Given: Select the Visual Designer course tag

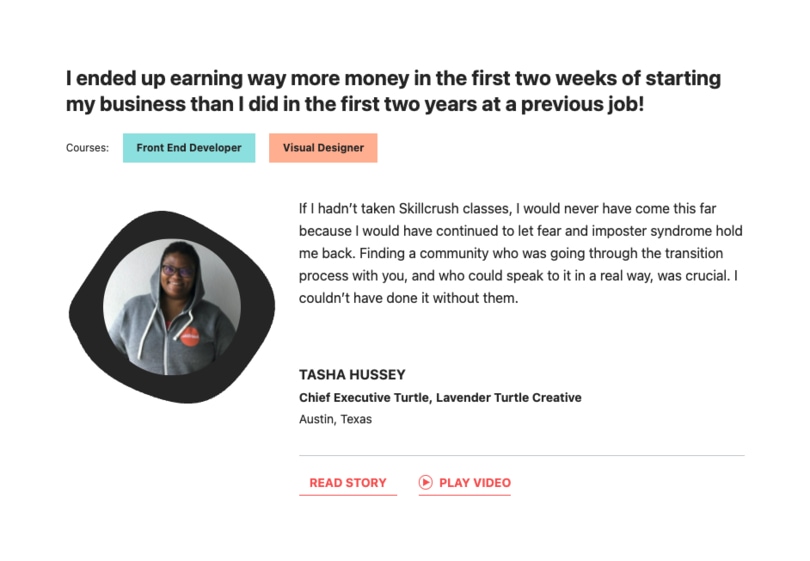Looking at the screenshot, I should 323,148.
